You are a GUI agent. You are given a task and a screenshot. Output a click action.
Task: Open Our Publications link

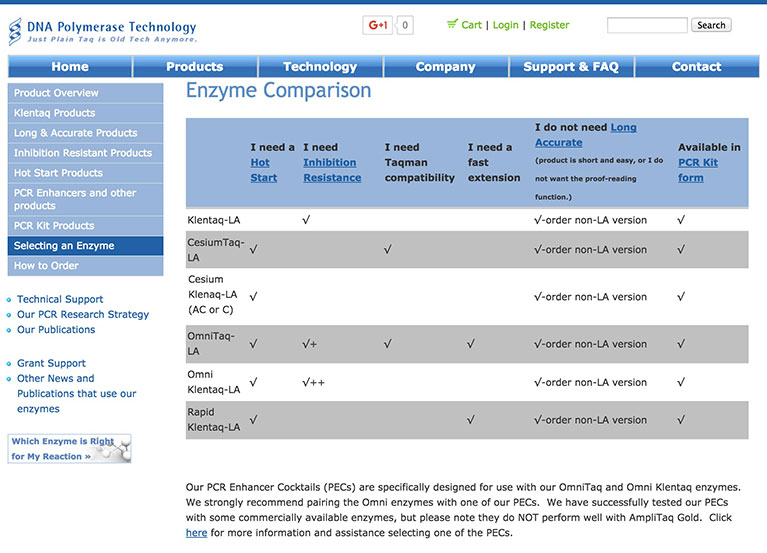point(56,330)
